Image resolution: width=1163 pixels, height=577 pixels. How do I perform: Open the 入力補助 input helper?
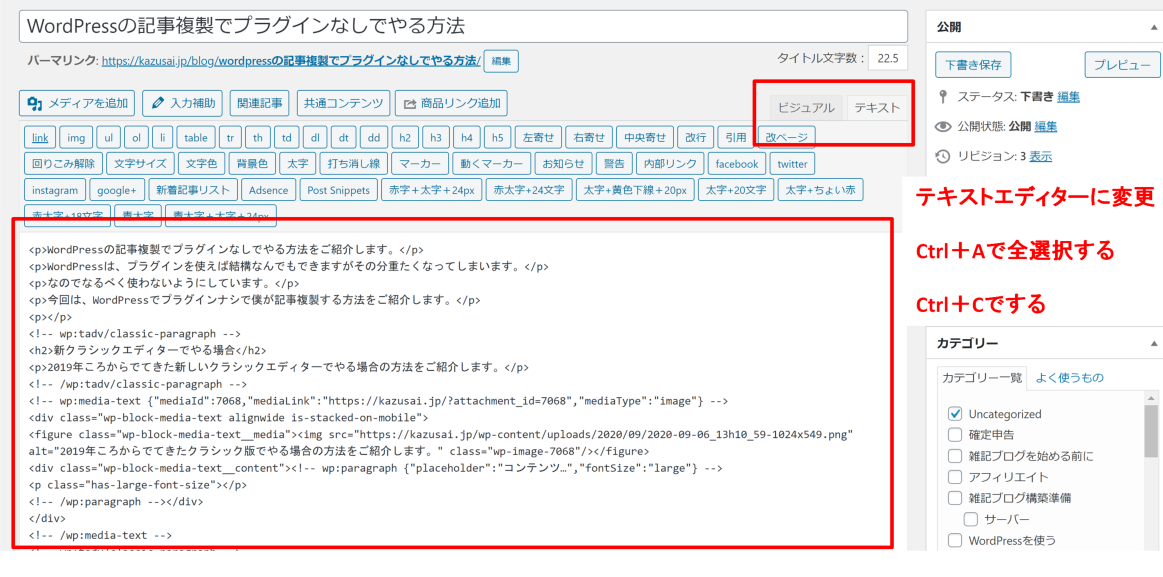click(182, 103)
